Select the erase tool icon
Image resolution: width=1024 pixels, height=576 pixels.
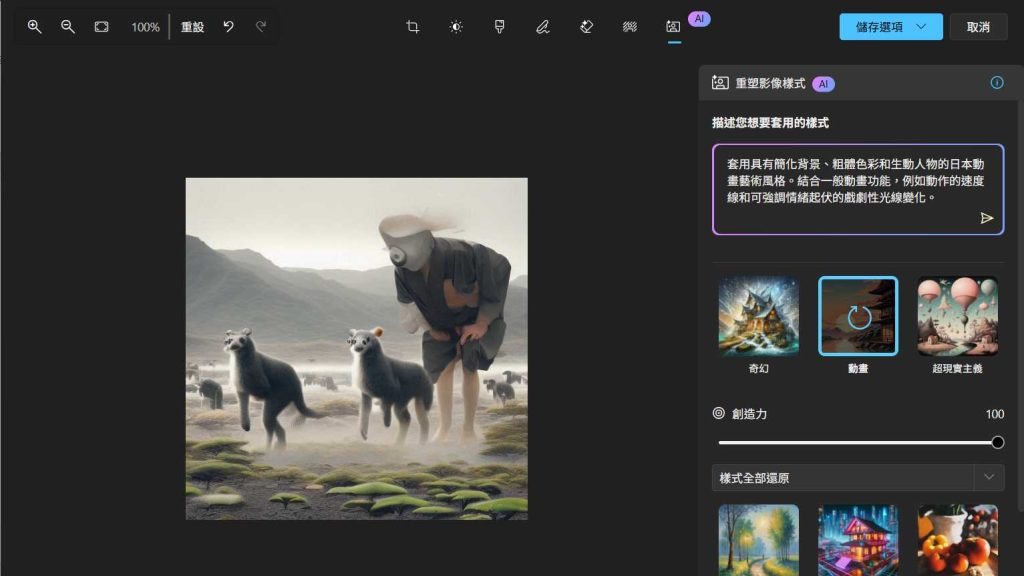click(x=586, y=27)
